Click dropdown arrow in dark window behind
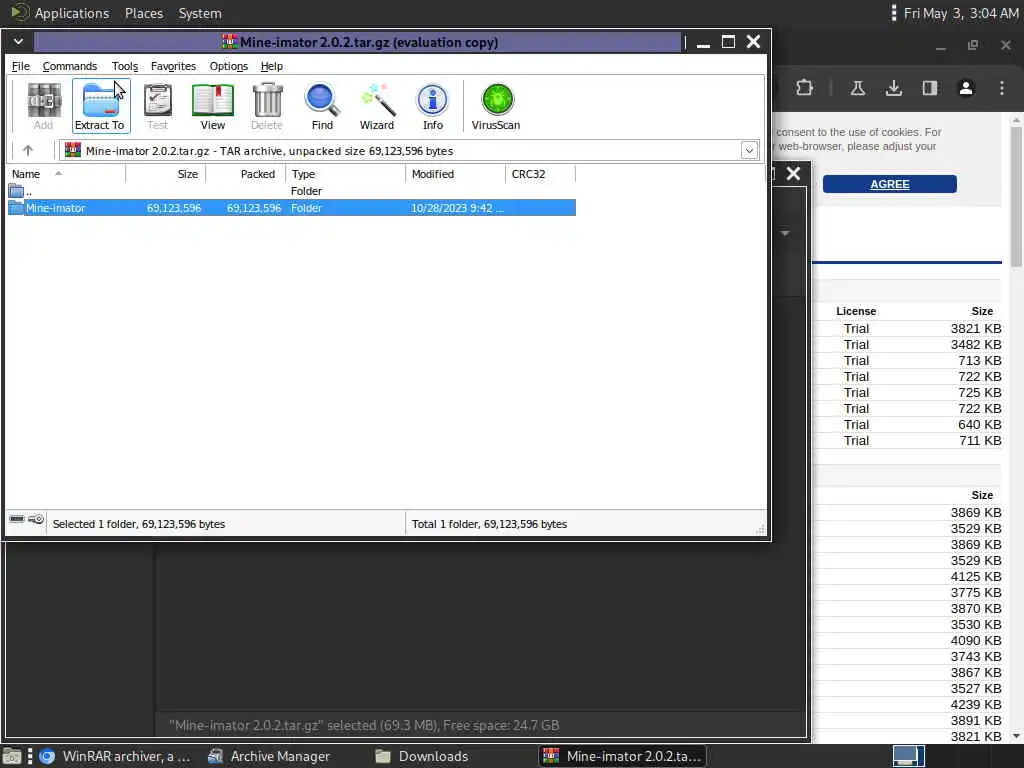The image size is (1024, 768). [785, 232]
